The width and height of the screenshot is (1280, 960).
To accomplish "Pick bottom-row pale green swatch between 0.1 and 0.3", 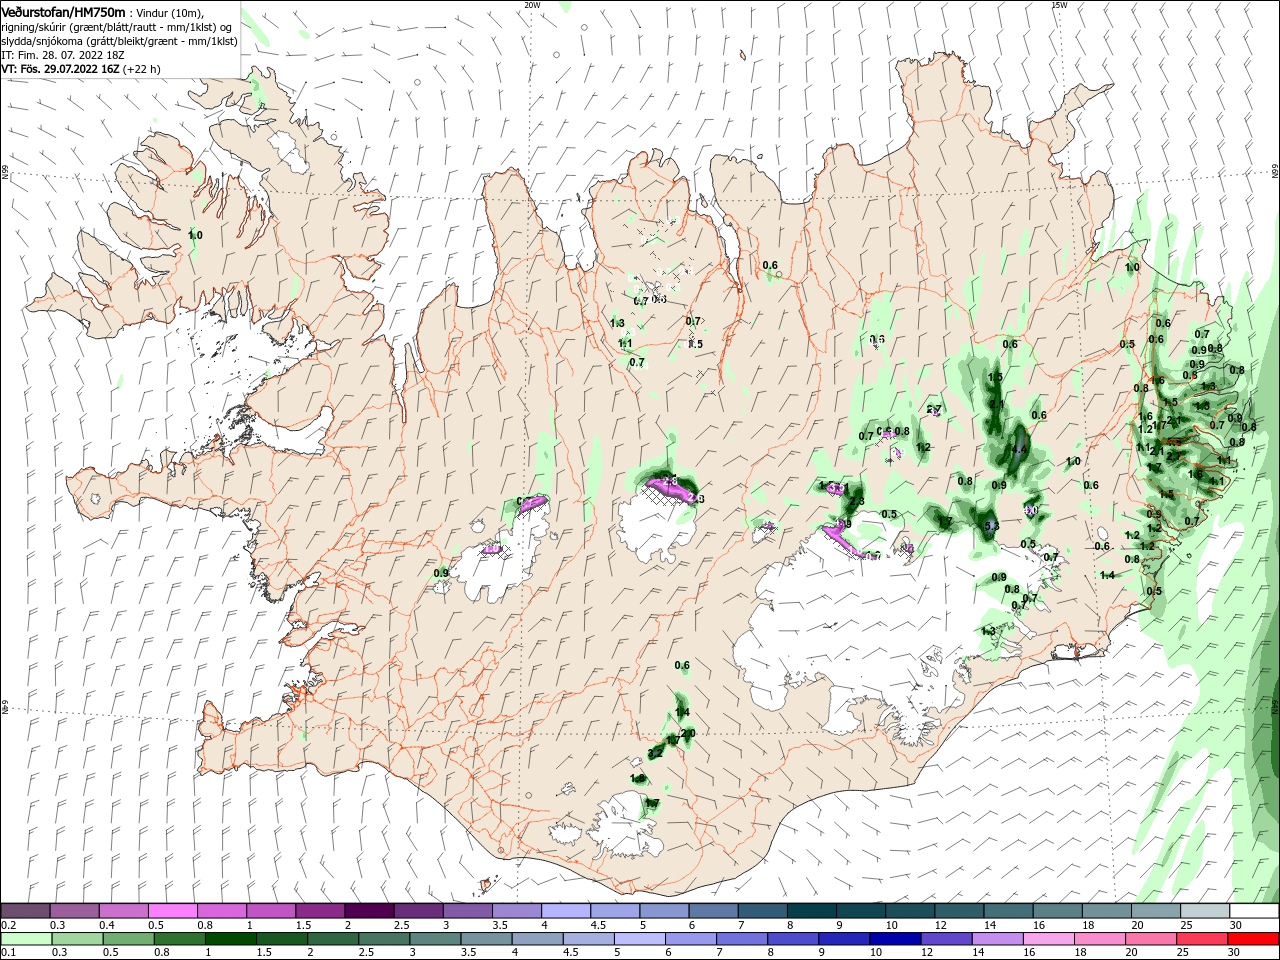I will [x=26, y=939].
